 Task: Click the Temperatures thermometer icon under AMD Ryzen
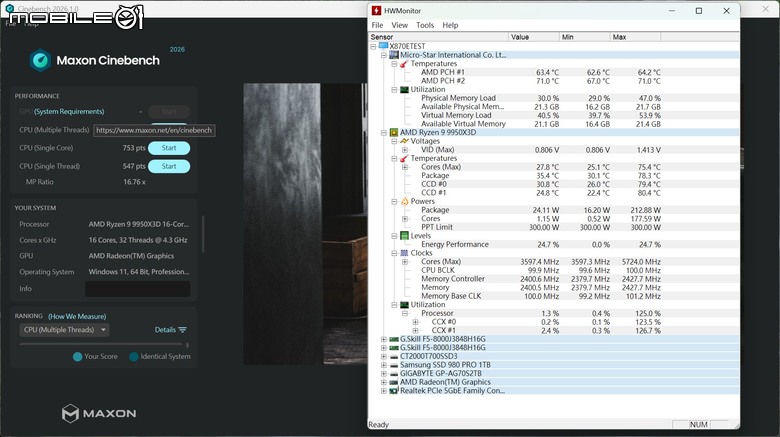pos(405,158)
